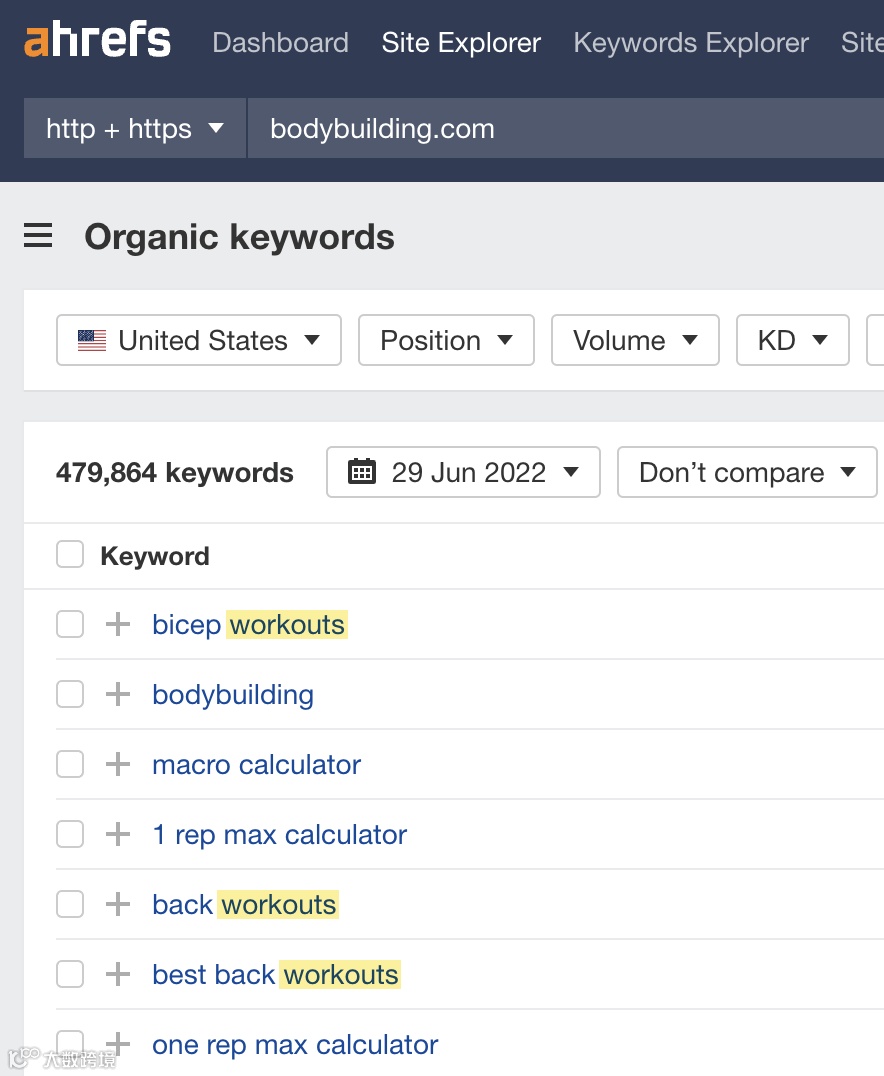Click the calendar icon in the date selector
This screenshot has height=1076, width=884.
(x=362, y=471)
